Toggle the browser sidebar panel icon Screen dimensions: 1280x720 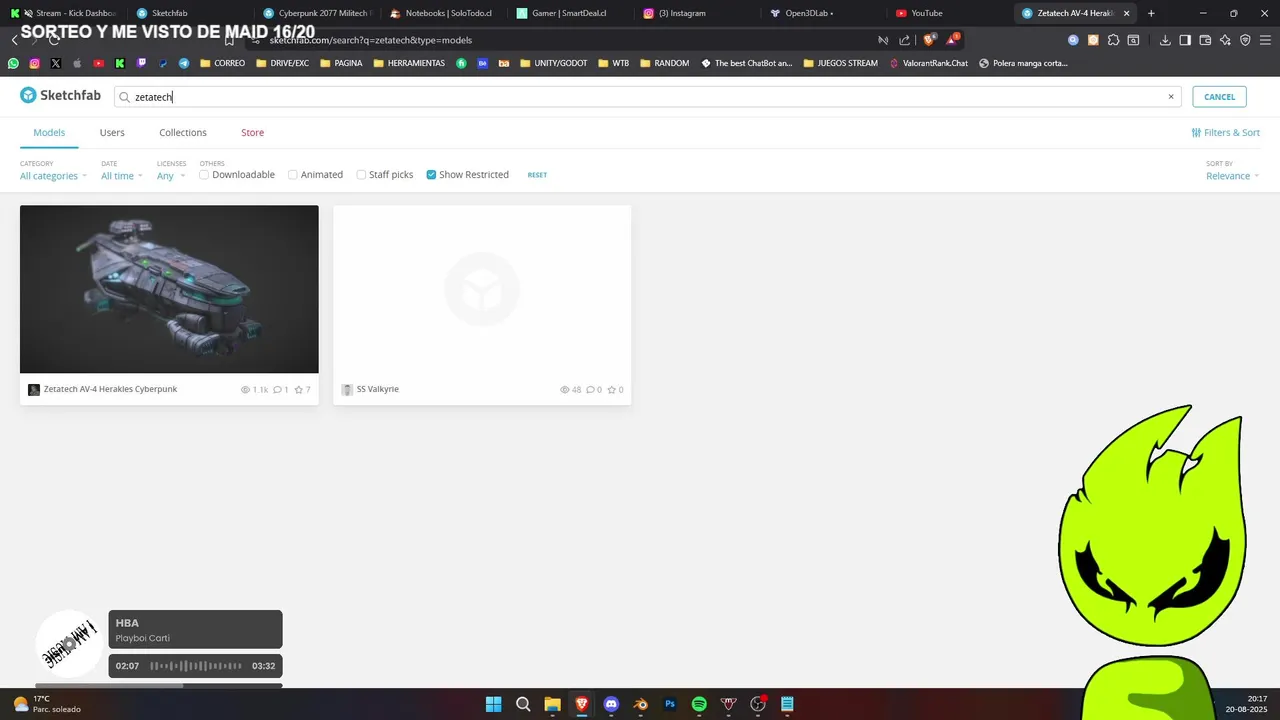tap(1185, 40)
